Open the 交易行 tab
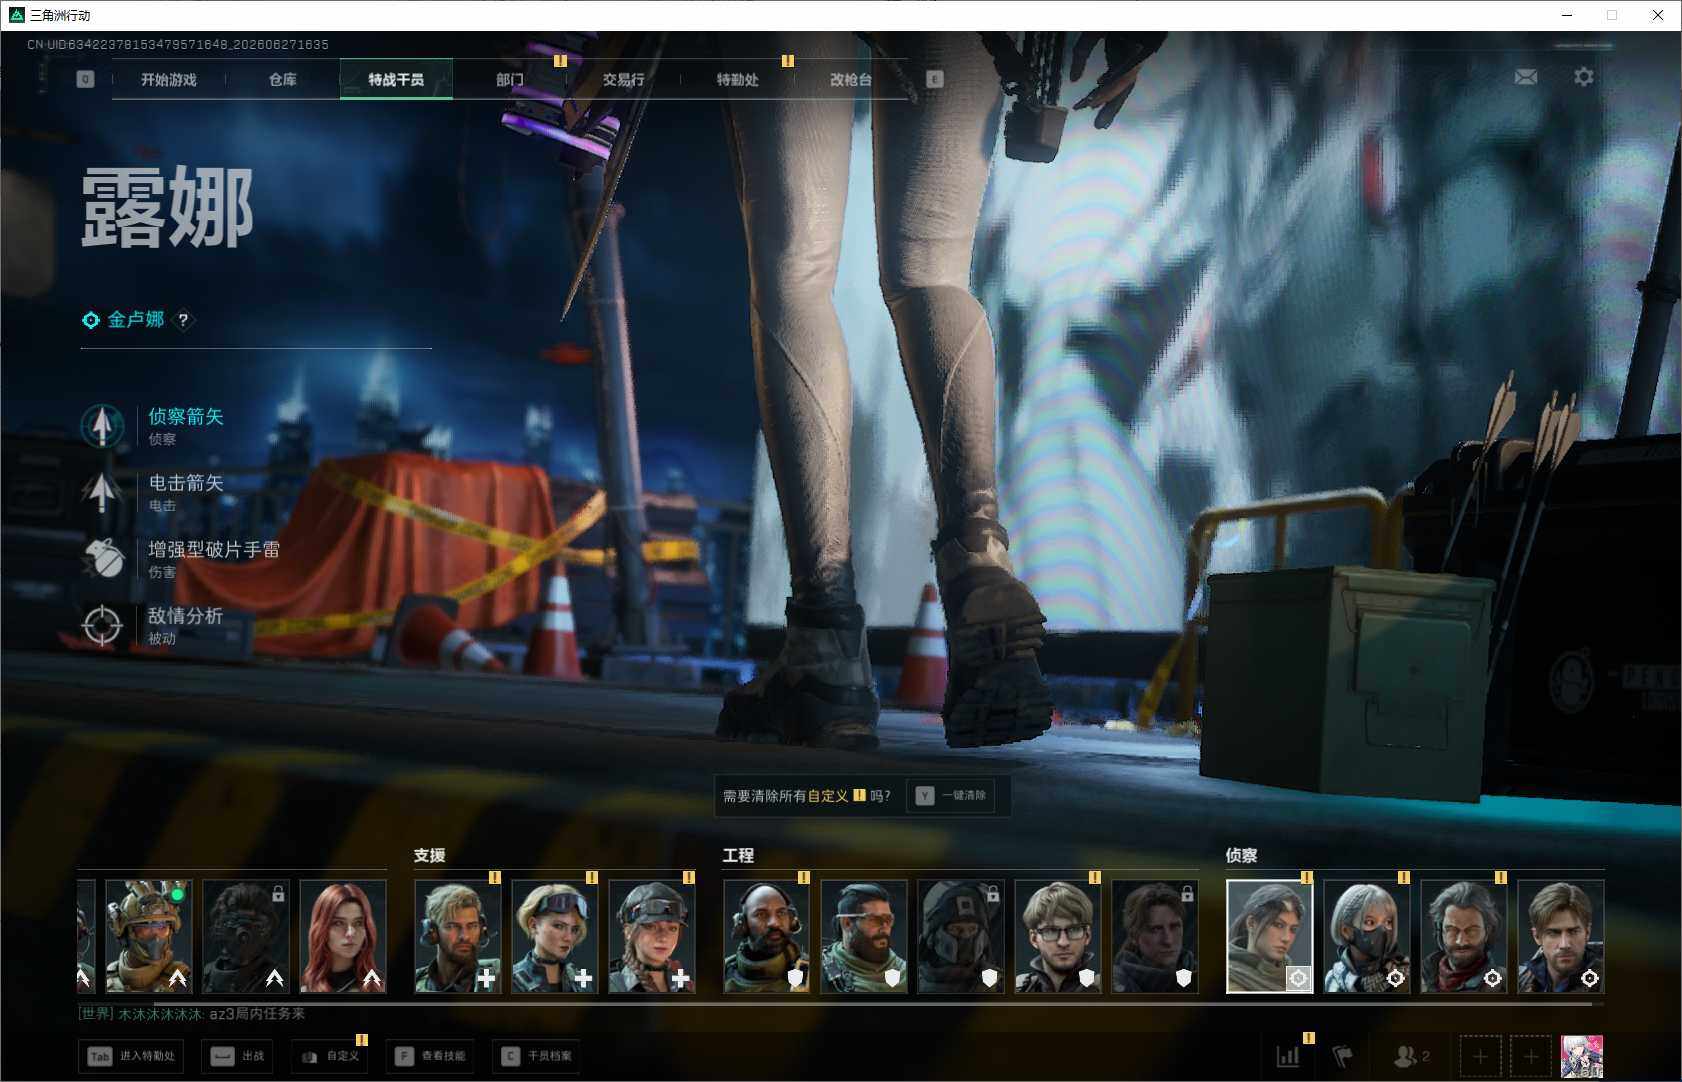1682x1082 pixels. tap(624, 79)
